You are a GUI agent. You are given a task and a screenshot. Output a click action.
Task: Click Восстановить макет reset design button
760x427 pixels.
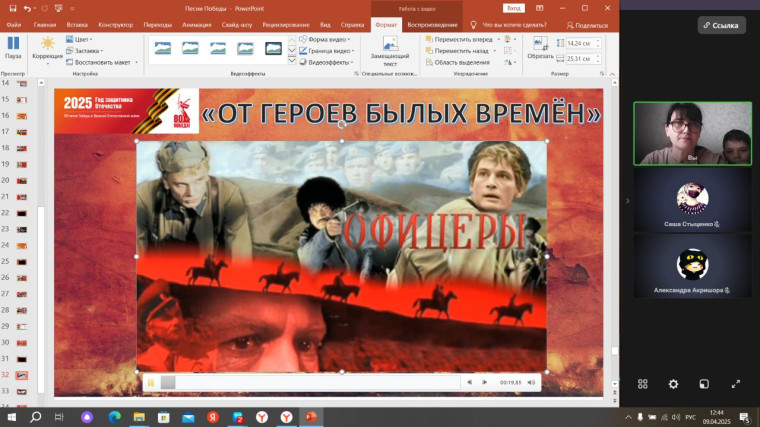coord(98,62)
